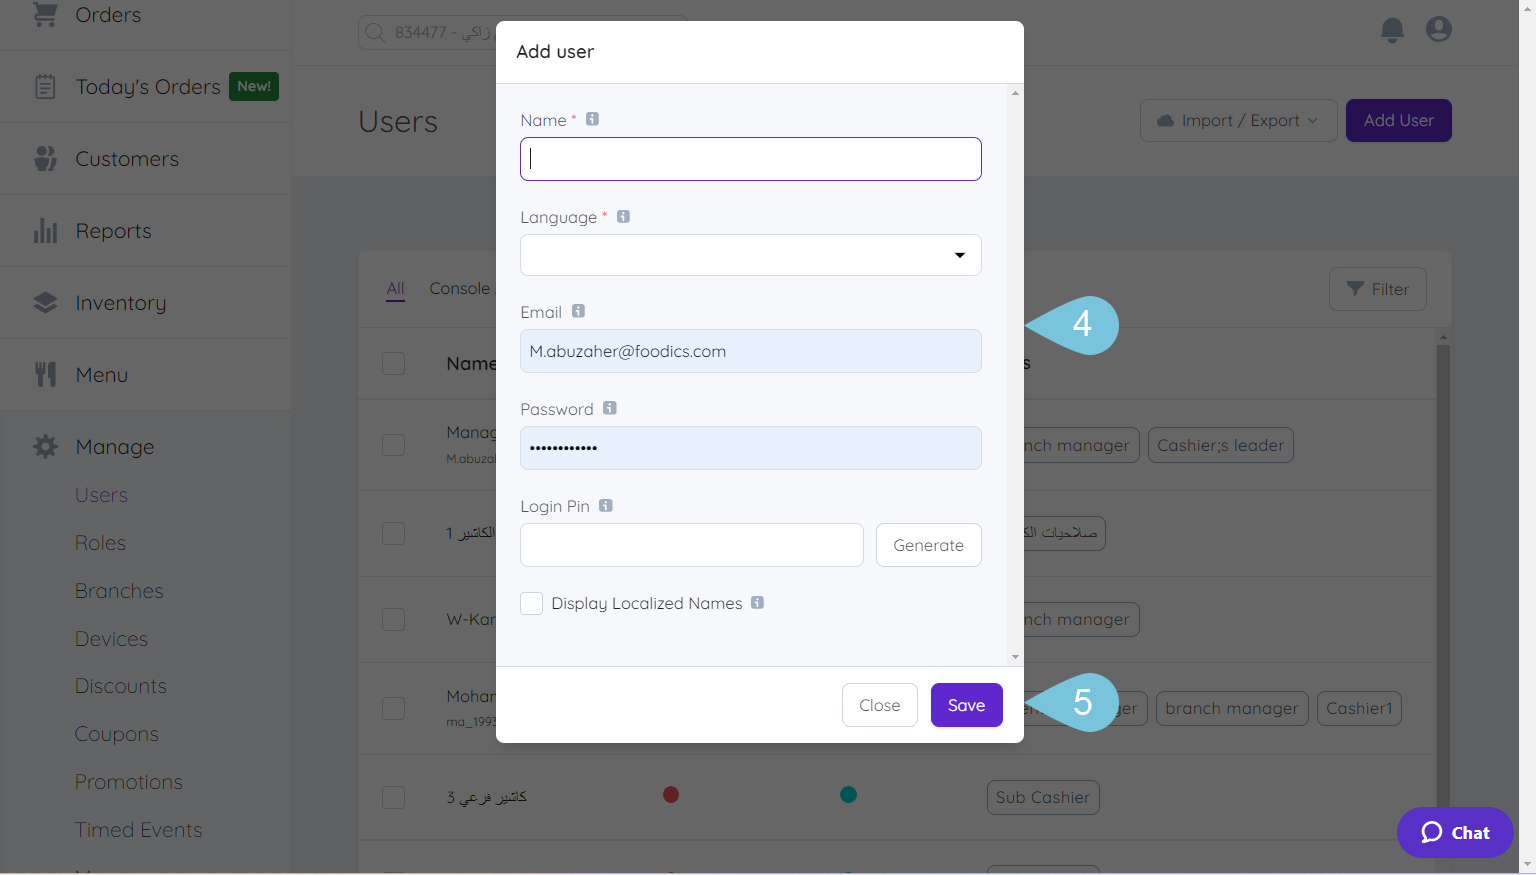The height and width of the screenshot is (875, 1536).
Task: Tick the select-all checkbox in table header
Action: [394, 363]
